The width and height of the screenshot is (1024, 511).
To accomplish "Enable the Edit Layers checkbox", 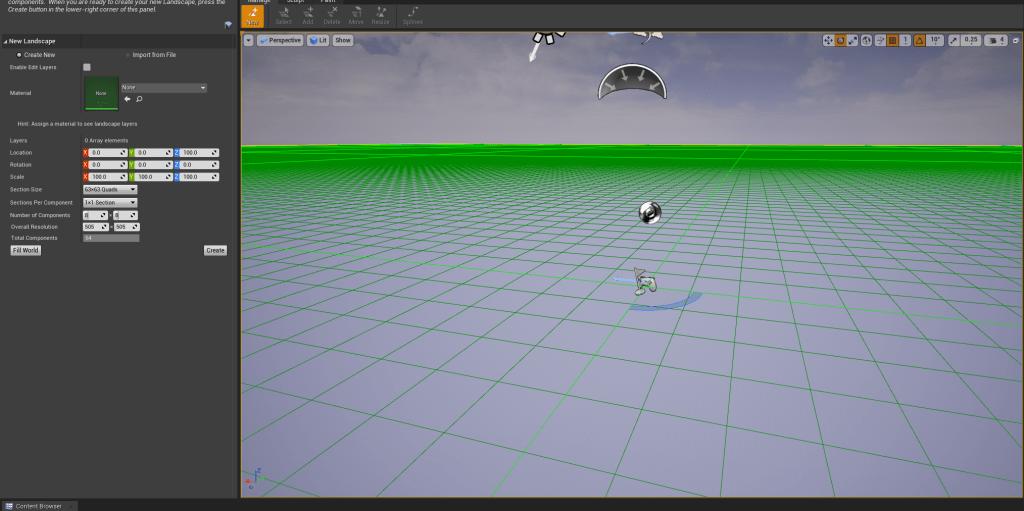I will pos(87,67).
